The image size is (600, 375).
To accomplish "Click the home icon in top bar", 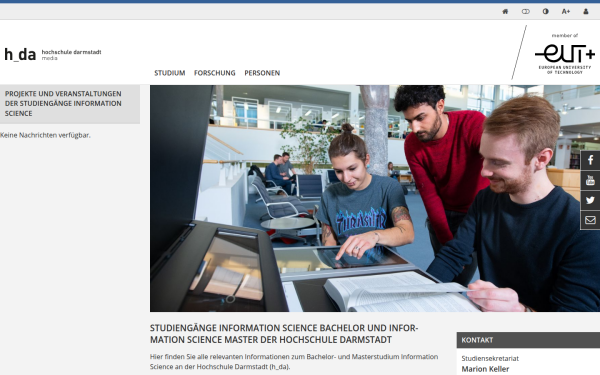I will [505, 11].
